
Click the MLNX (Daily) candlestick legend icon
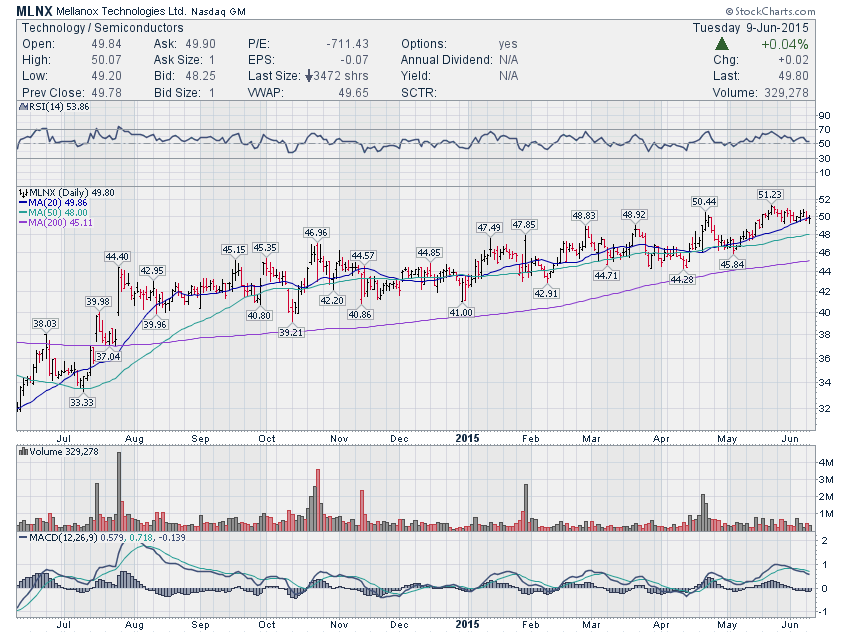[23, 192]
